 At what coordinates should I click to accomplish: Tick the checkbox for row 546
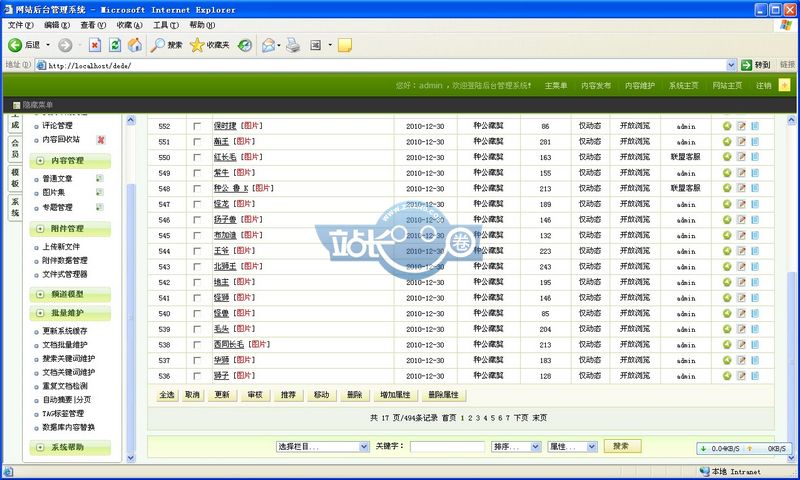pyautogui.click(x=197, y=220)
